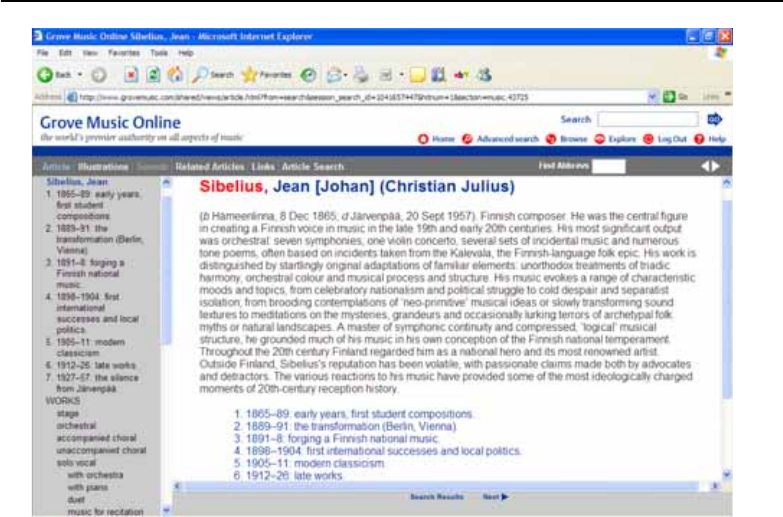Click the red Help question-mark icon
Image resolution: width=783 pixels, height=517 pixels.
[699, 139]
